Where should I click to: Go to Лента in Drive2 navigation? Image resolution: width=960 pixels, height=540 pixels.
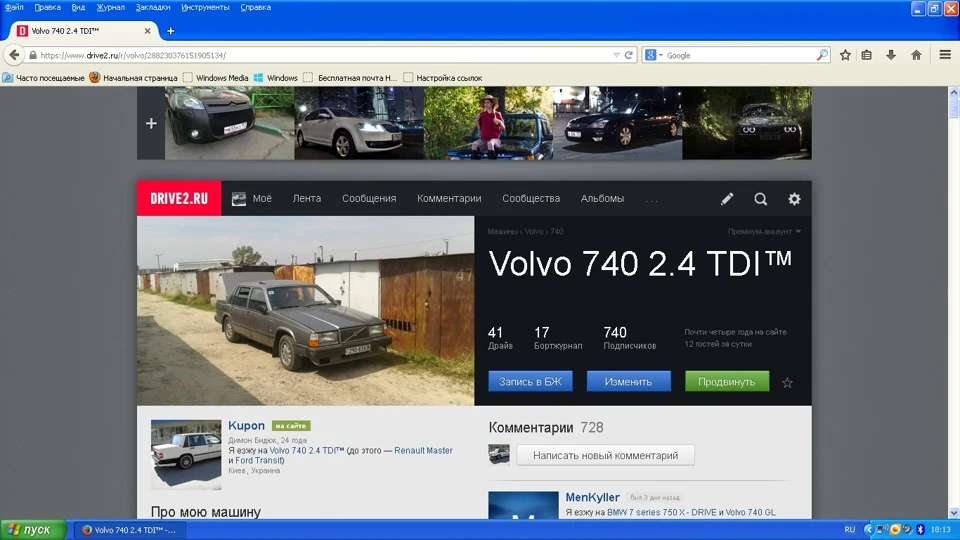click(307, 198)
